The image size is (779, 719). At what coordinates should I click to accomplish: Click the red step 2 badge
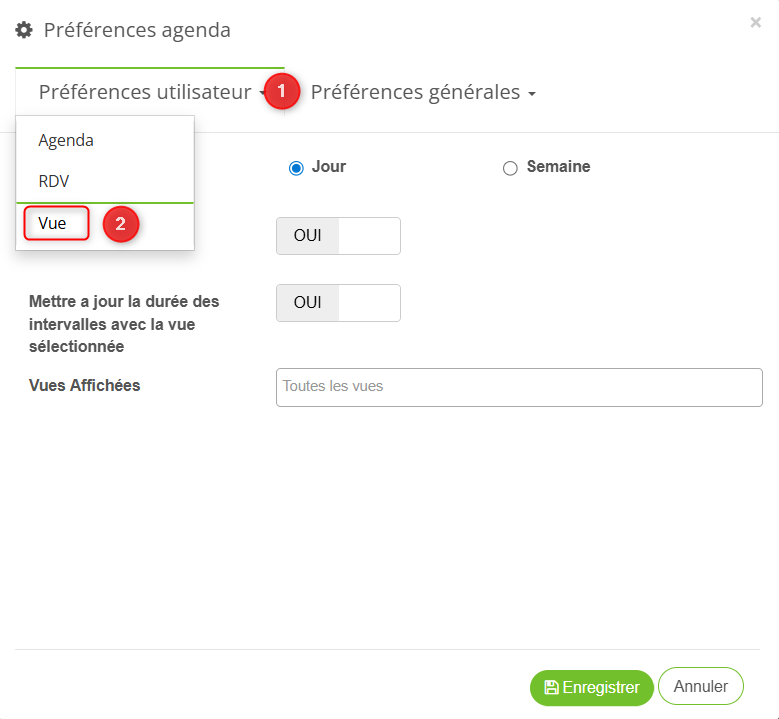click(x=120, y=224)
